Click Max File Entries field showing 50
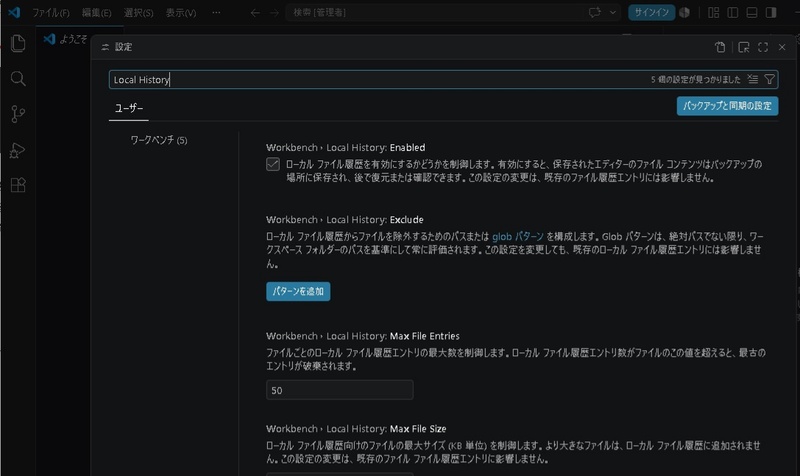This screenshot has width=800, height=476. click(x=340, y=390)
